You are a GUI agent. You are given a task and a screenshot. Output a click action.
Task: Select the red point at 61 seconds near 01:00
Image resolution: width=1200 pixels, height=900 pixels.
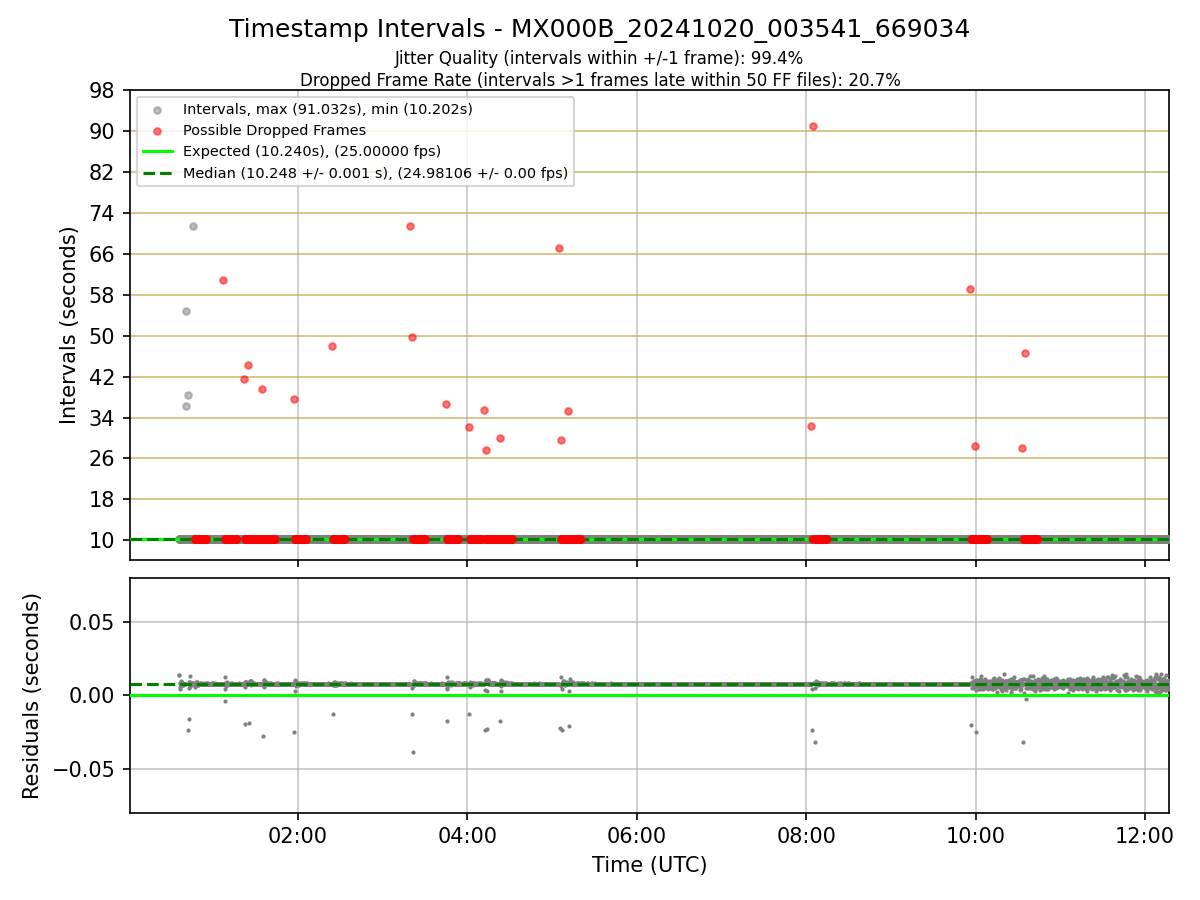pos(223,280)
